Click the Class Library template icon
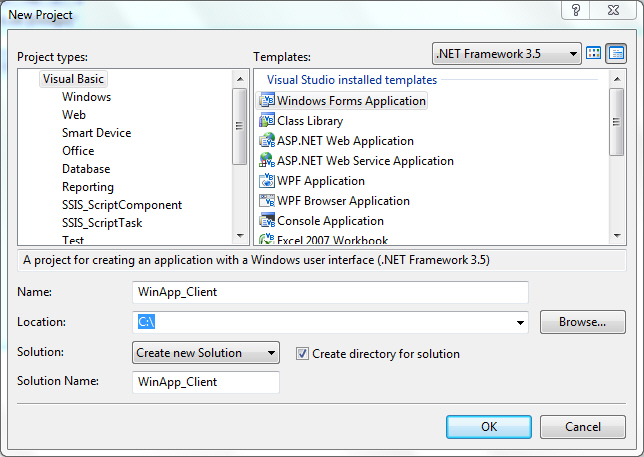 [267, 120]
